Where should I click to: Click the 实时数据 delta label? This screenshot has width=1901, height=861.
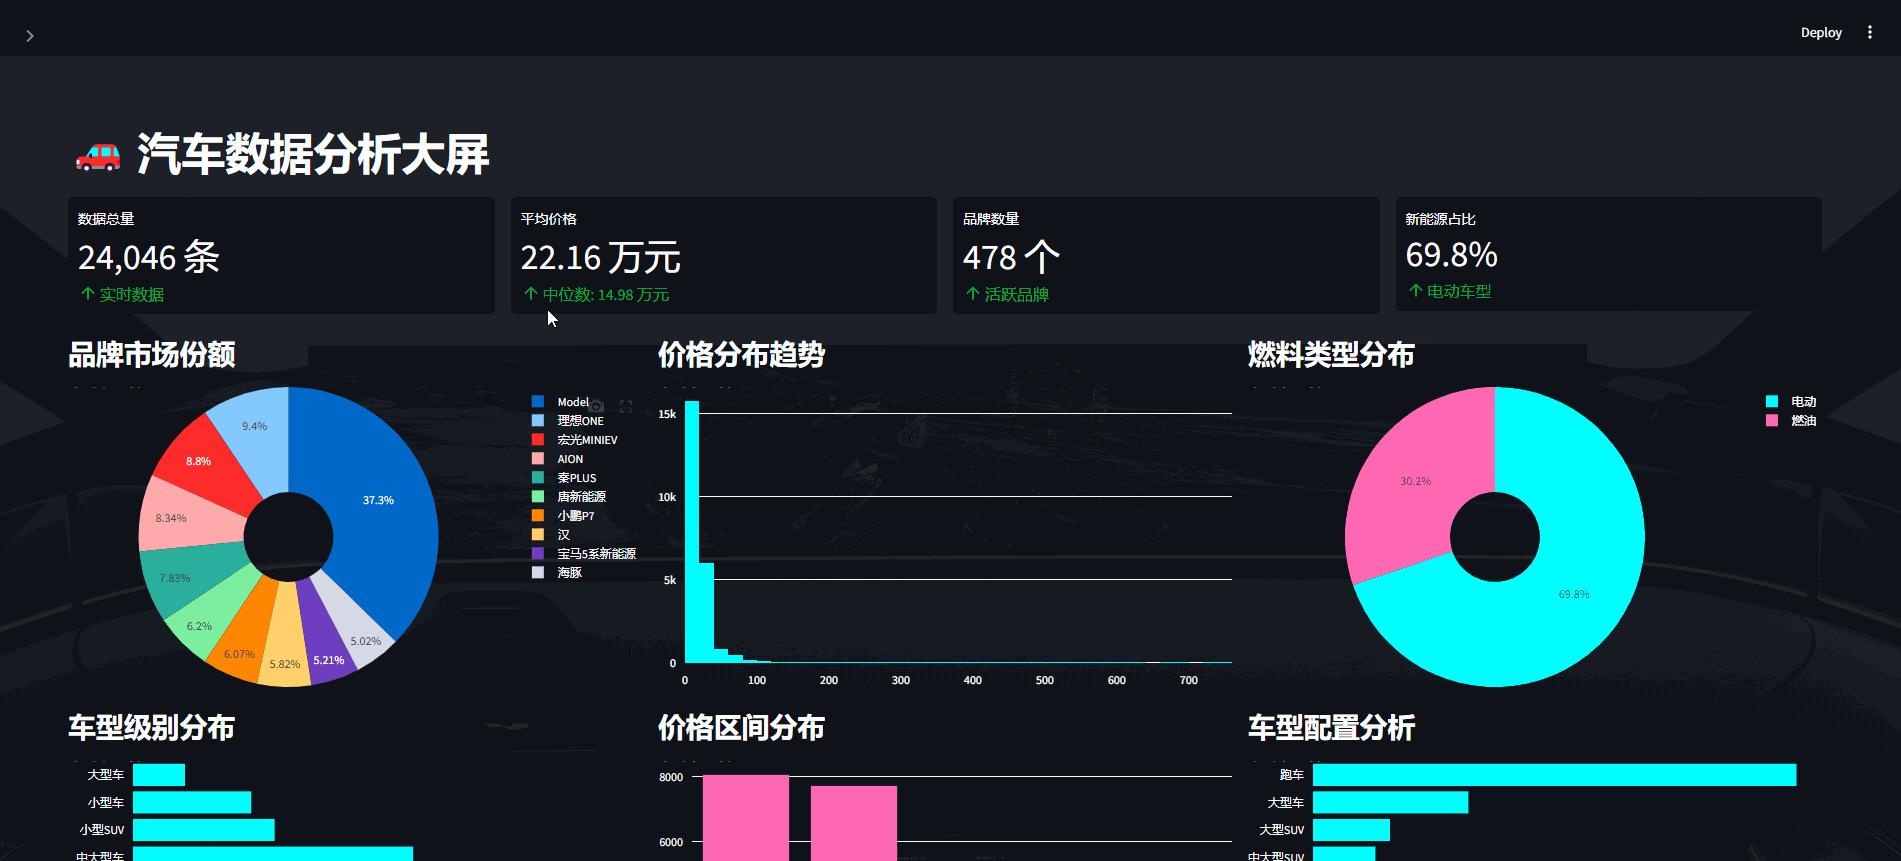click(131, 295)
